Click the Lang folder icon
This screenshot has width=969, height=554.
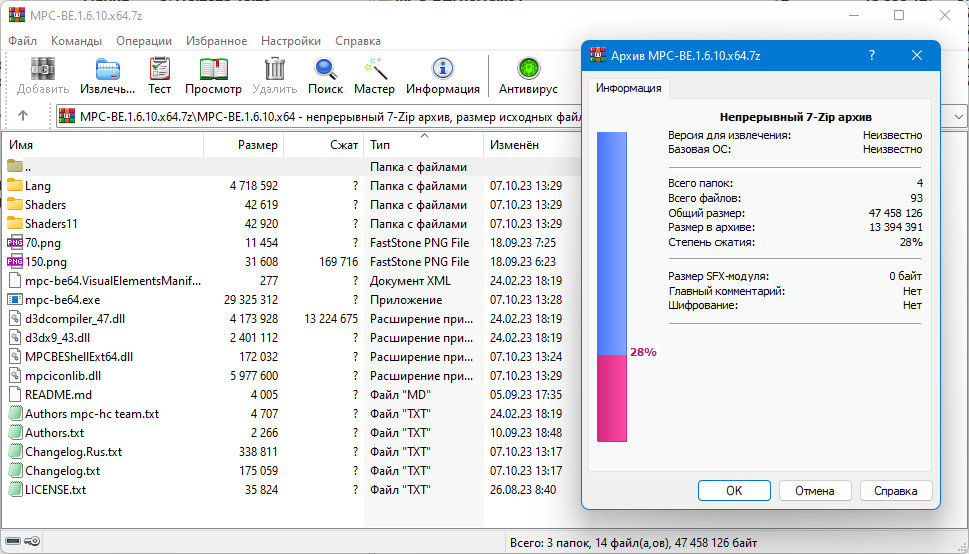coord(15,185)
